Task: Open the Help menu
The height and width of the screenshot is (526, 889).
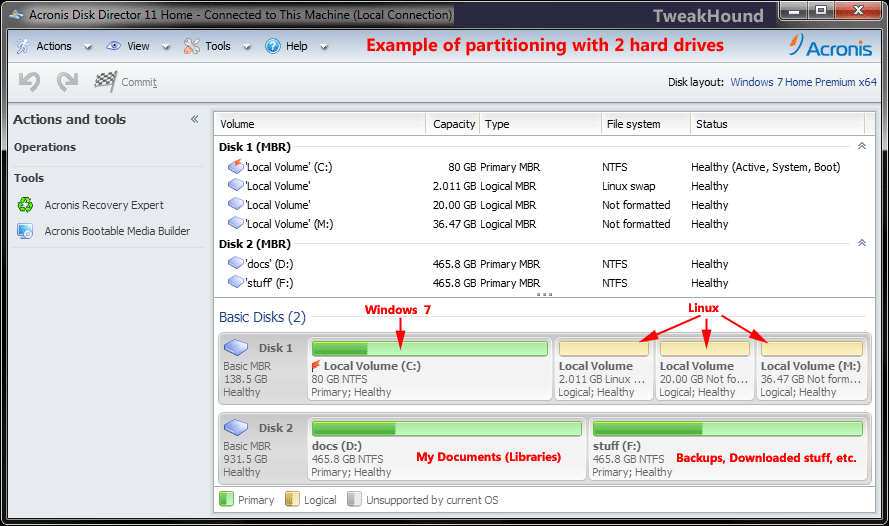Action: pos(297,46)
